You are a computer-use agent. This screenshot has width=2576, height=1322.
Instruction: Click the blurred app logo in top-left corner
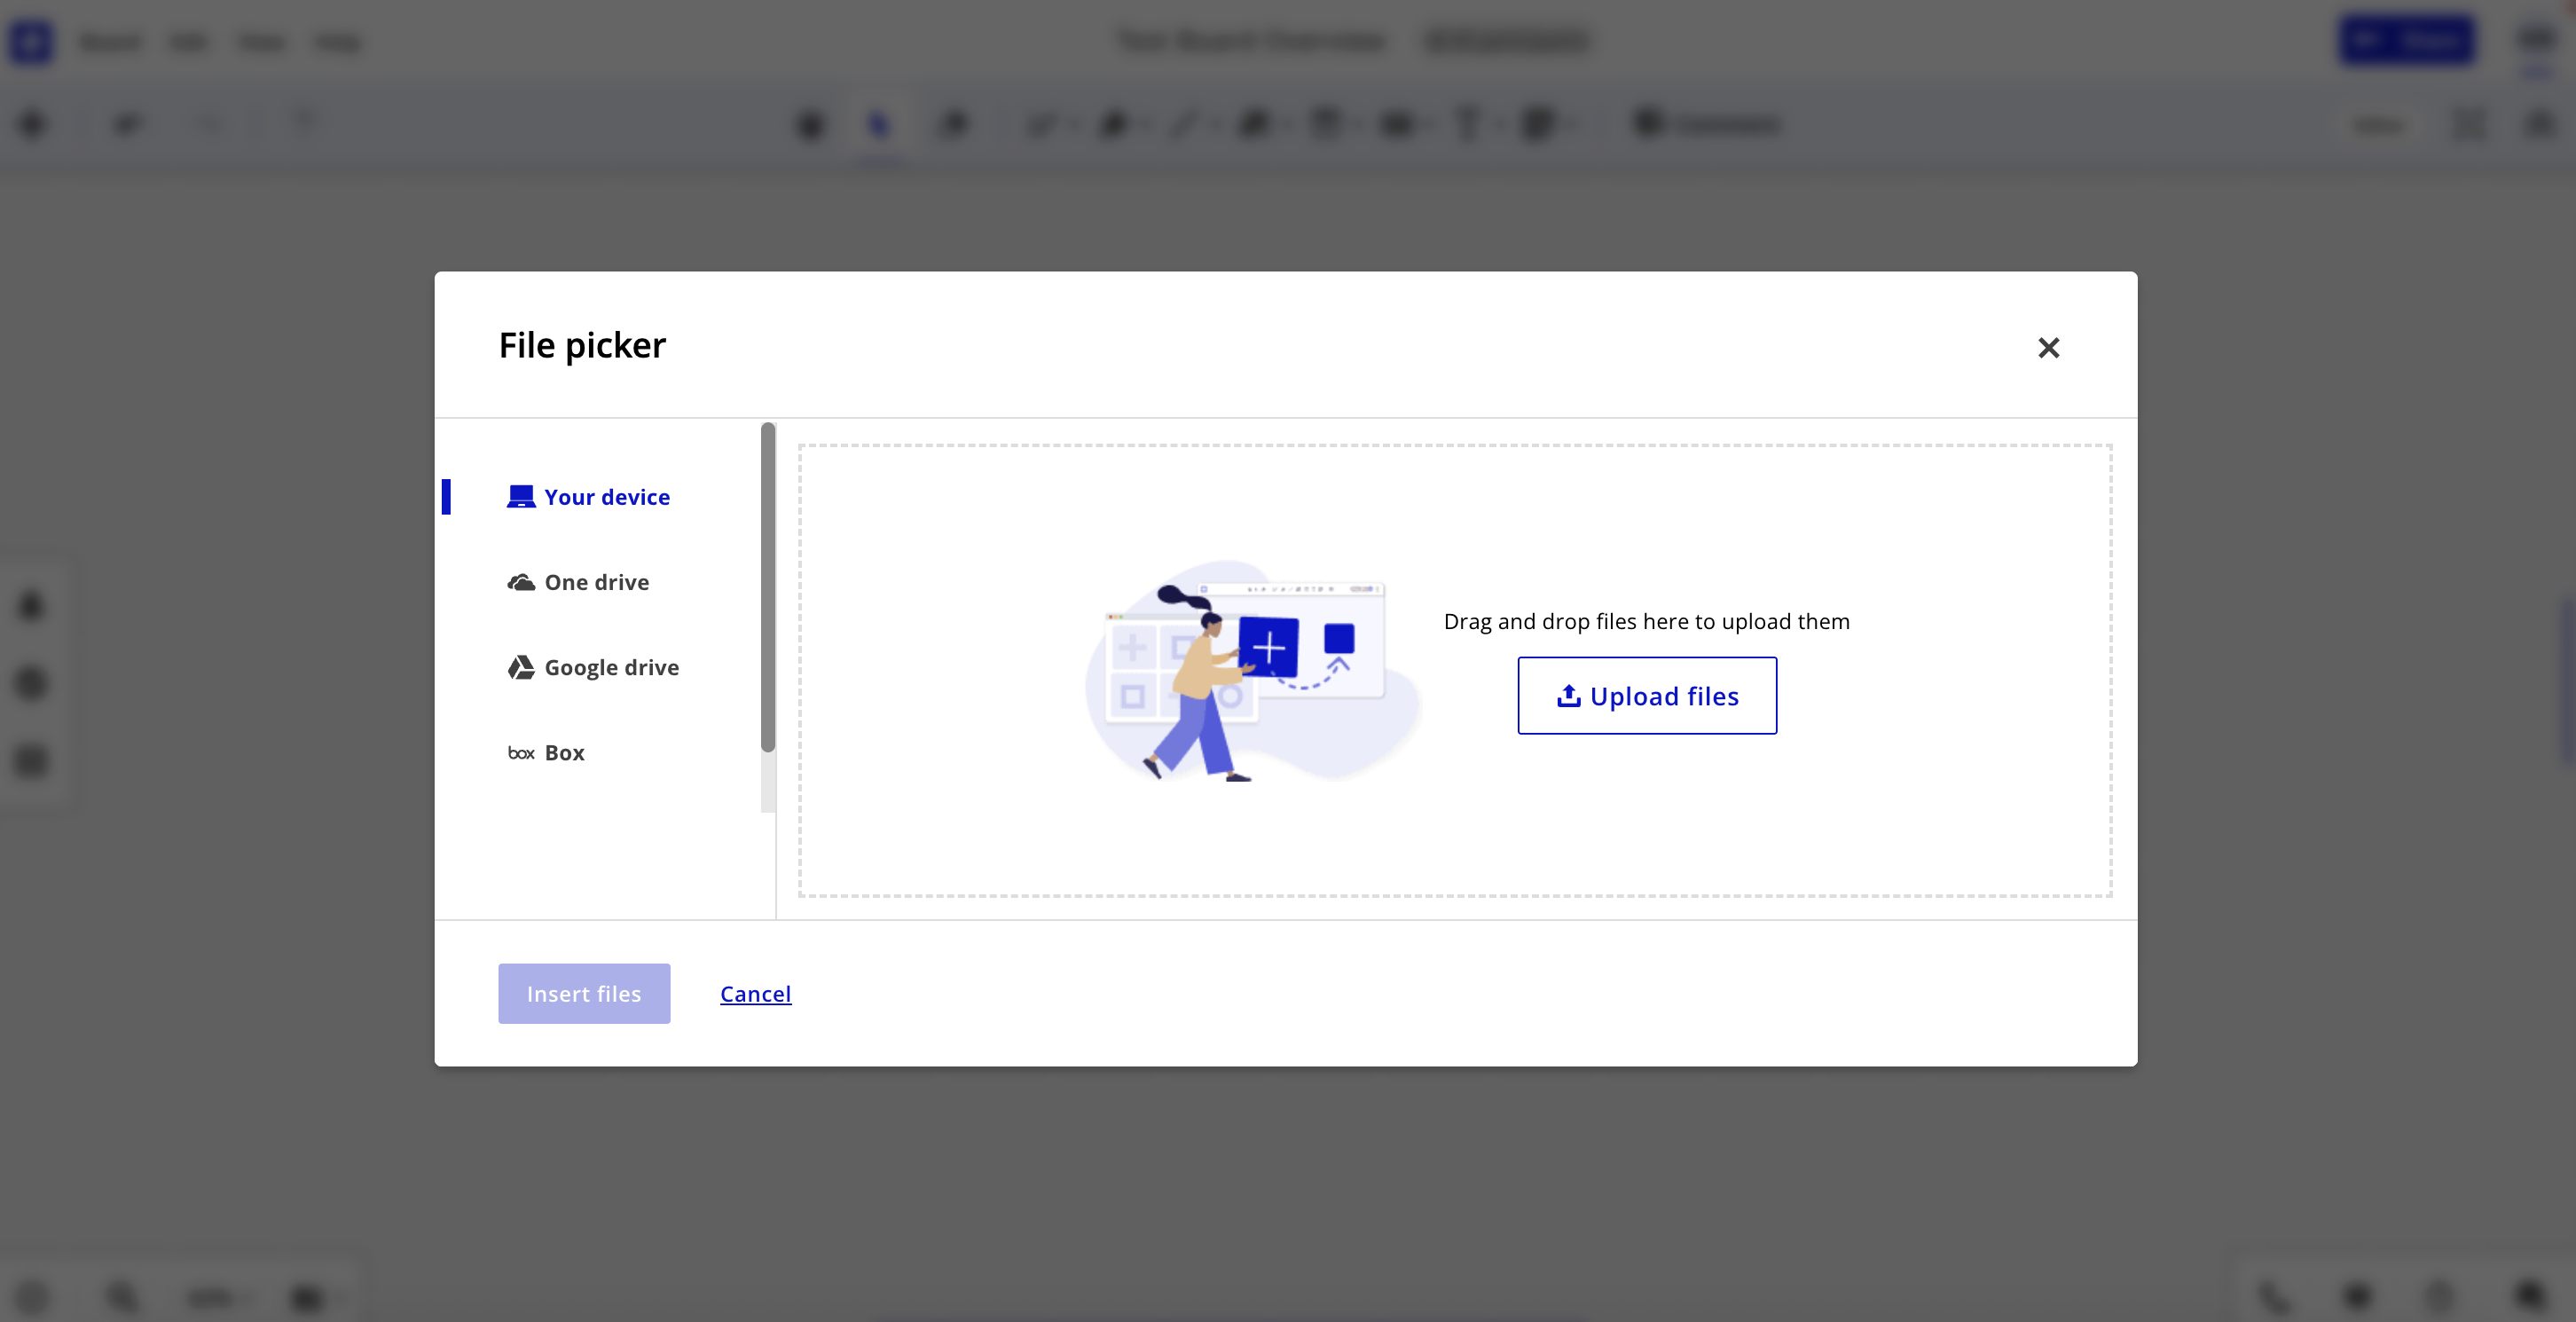tap(31, 41)
